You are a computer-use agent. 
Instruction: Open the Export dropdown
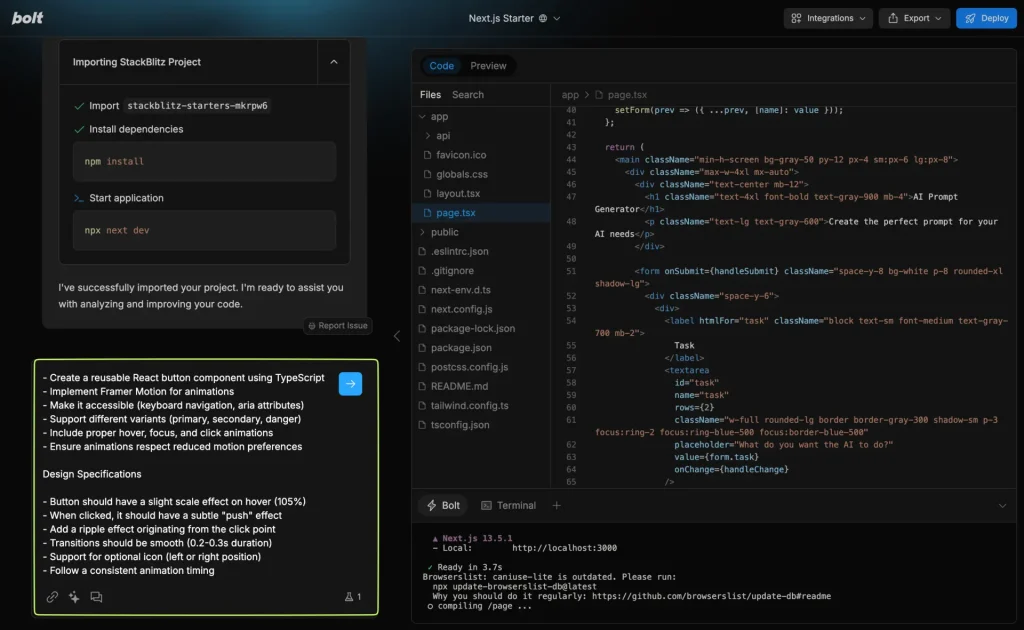[914, 18]
